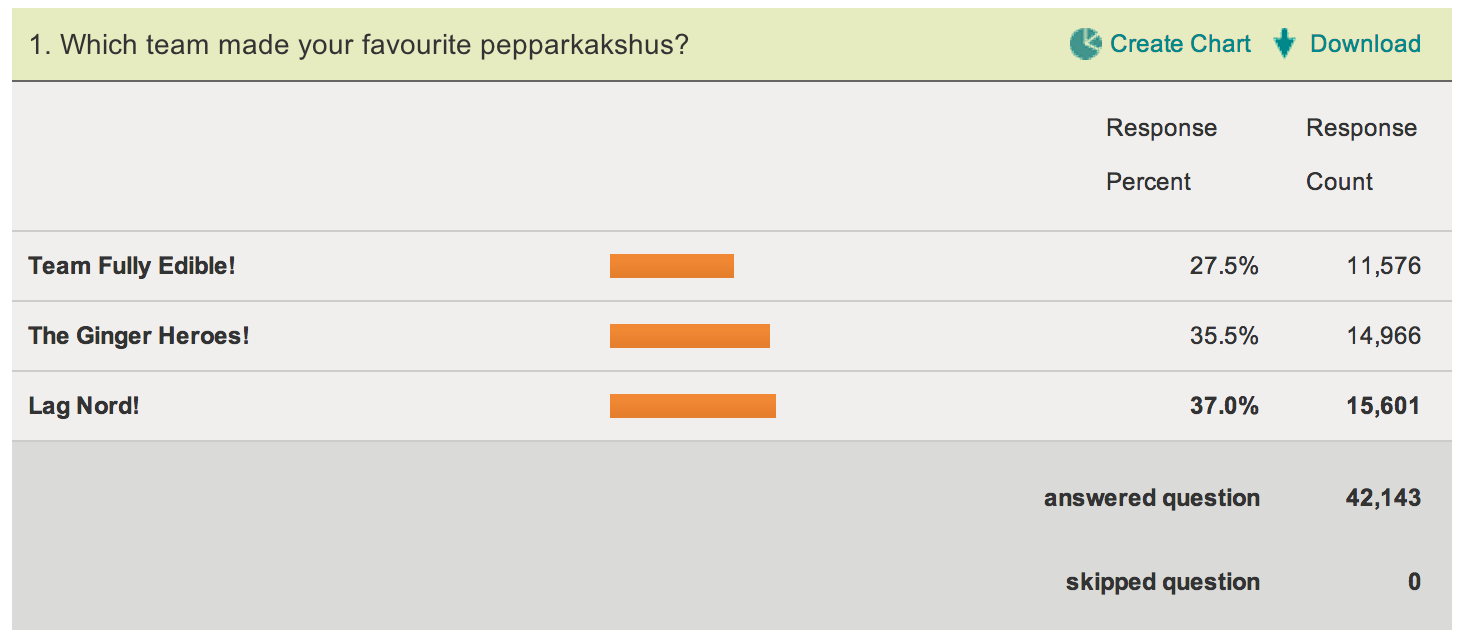This screenshot has height=642, width=1460.
Task: Click the Lag Nord! orange bar
Action: pos(693,406)
